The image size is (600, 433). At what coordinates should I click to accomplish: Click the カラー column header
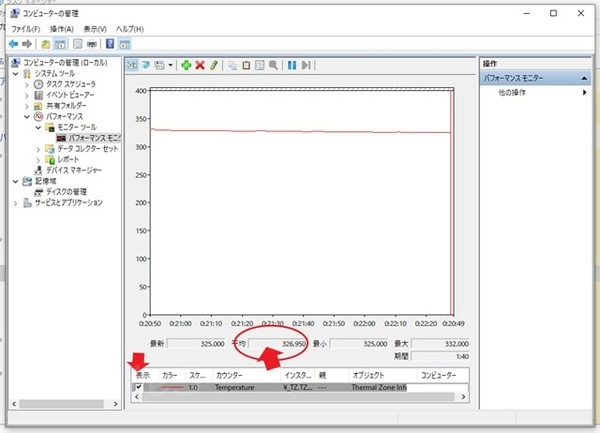click(172, 375)
